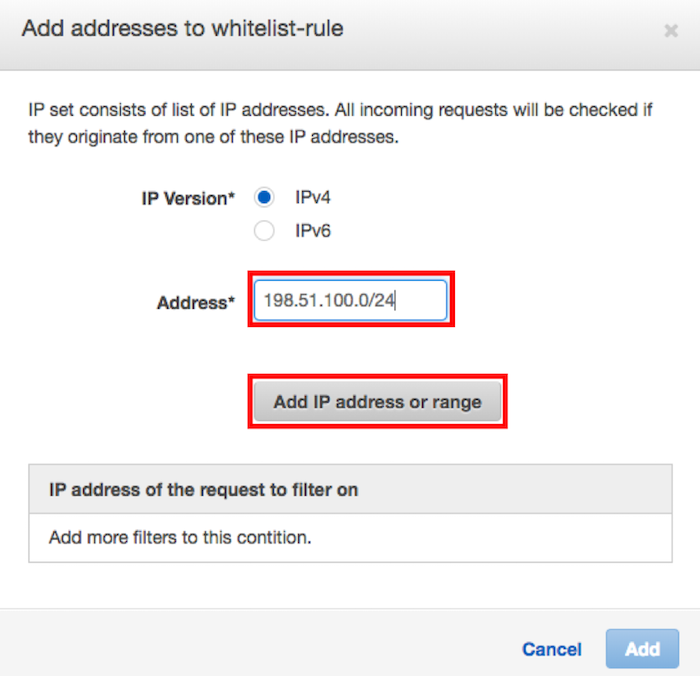Focus the Address input field
700x676 pixels.
(350, 300)
